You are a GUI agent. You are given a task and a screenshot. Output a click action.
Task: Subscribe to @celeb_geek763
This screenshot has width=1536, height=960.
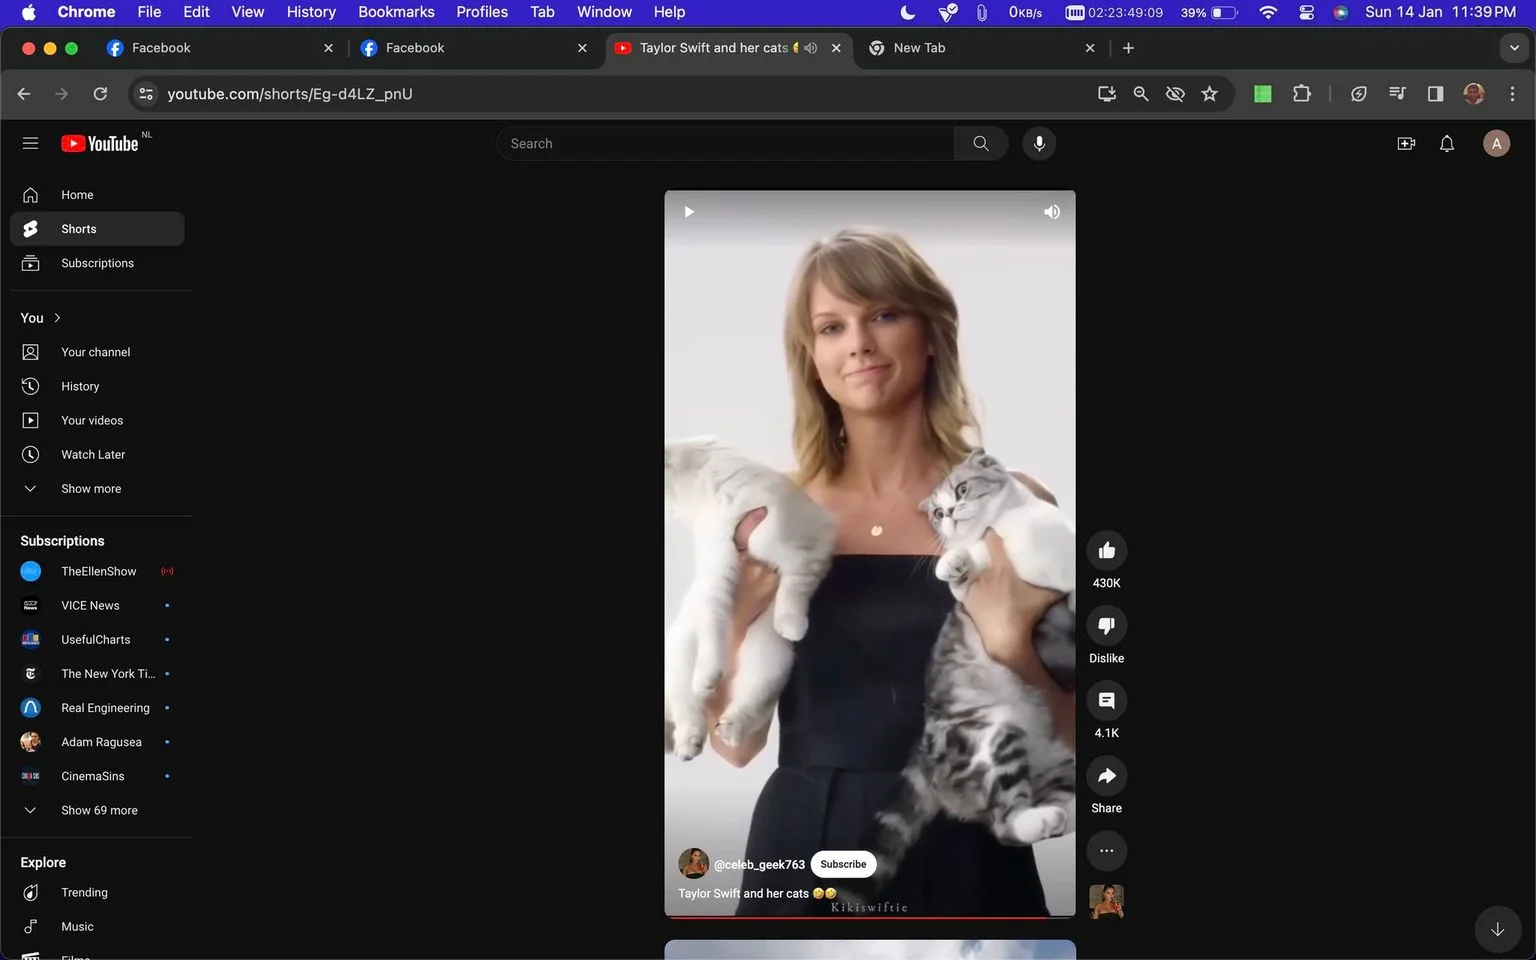pyautogui.click(x=843, y=864)
